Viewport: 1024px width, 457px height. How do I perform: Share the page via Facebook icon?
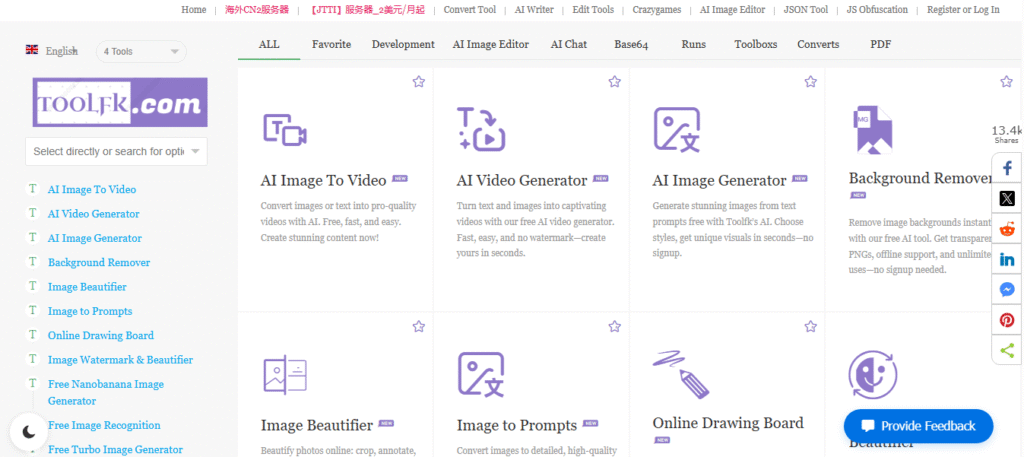(x=1007, y=168)
